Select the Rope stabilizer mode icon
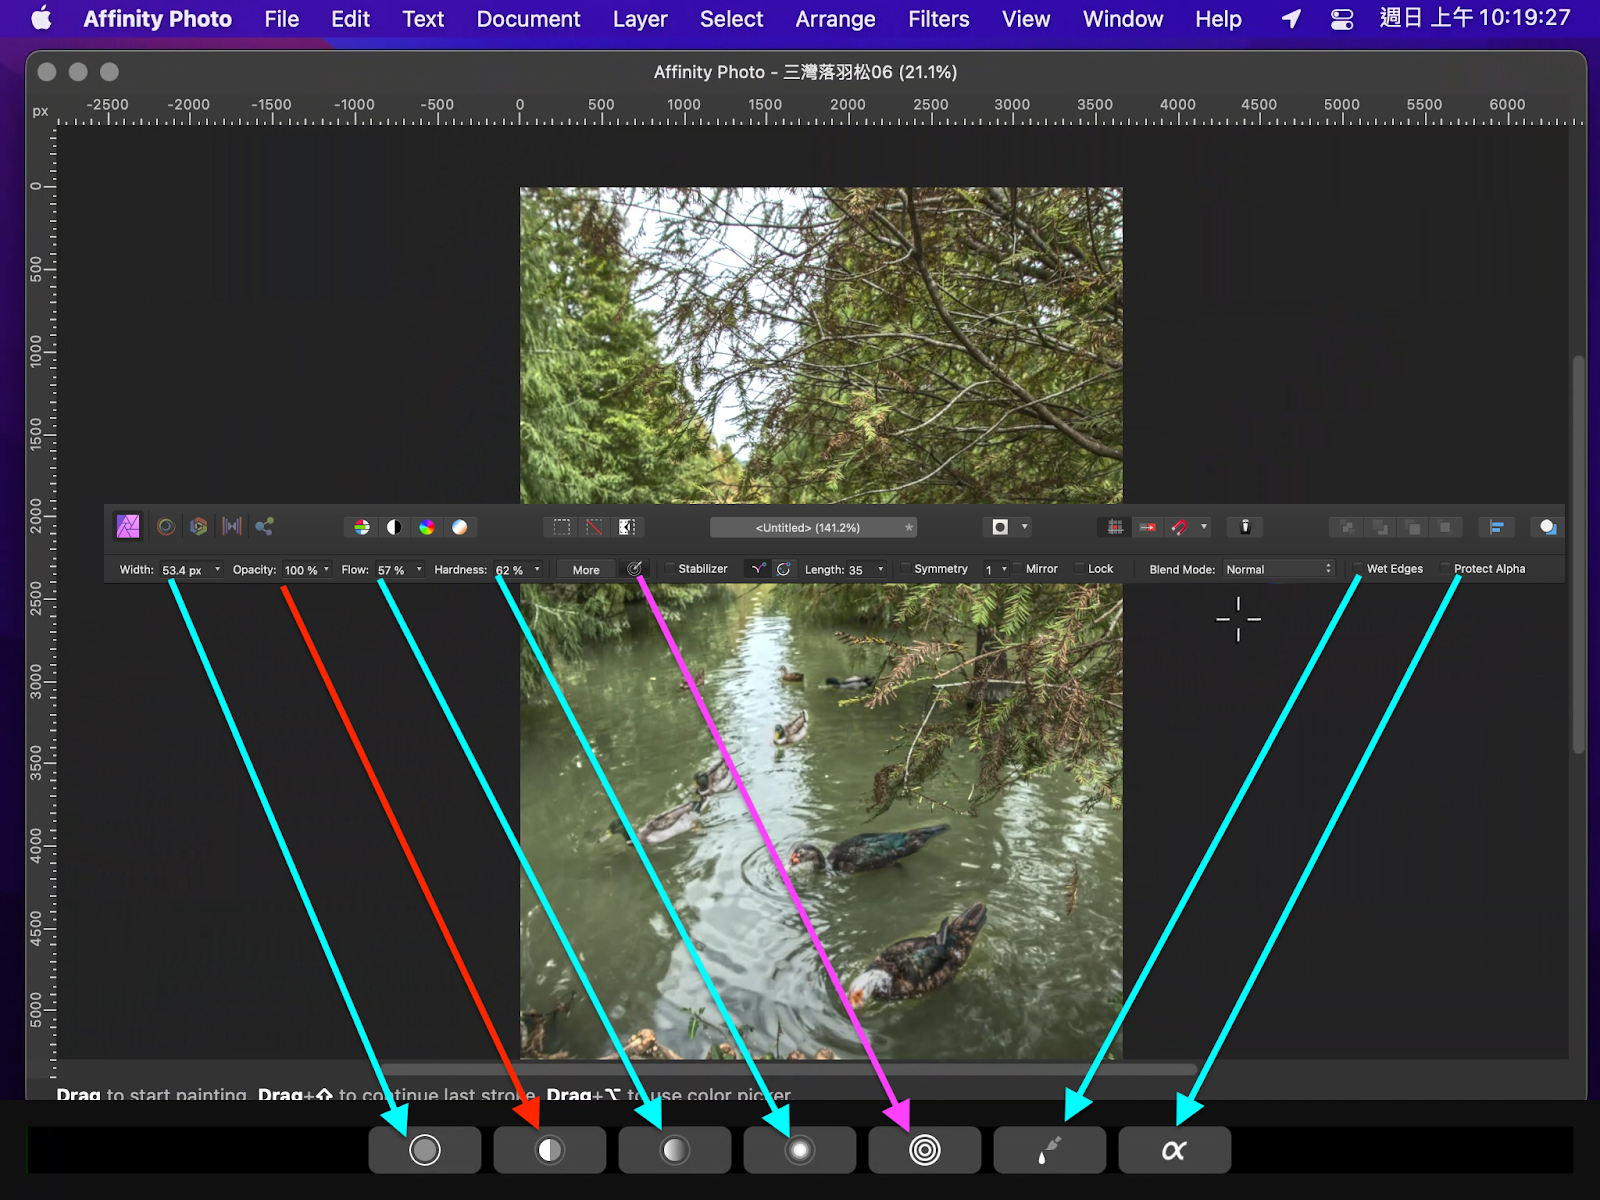This screenshot has width=1600, height=1200. click(759, 569)
